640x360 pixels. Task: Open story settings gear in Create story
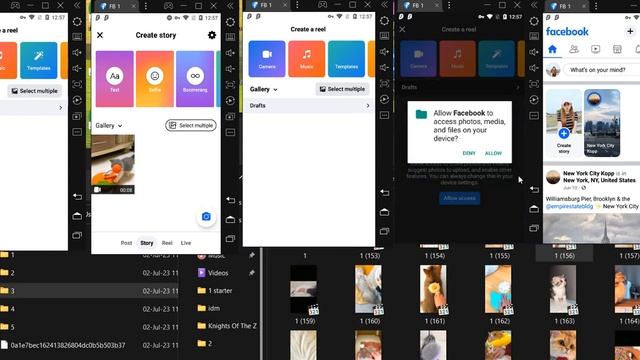click(212, 35)
